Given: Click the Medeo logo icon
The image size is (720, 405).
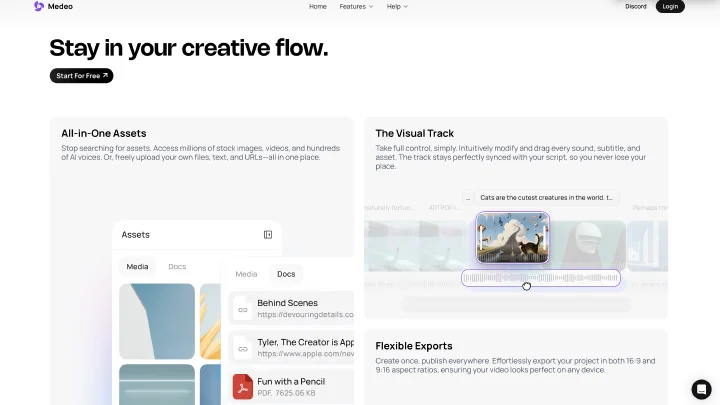Looking at the screenshot, I should tap(39, 6).
